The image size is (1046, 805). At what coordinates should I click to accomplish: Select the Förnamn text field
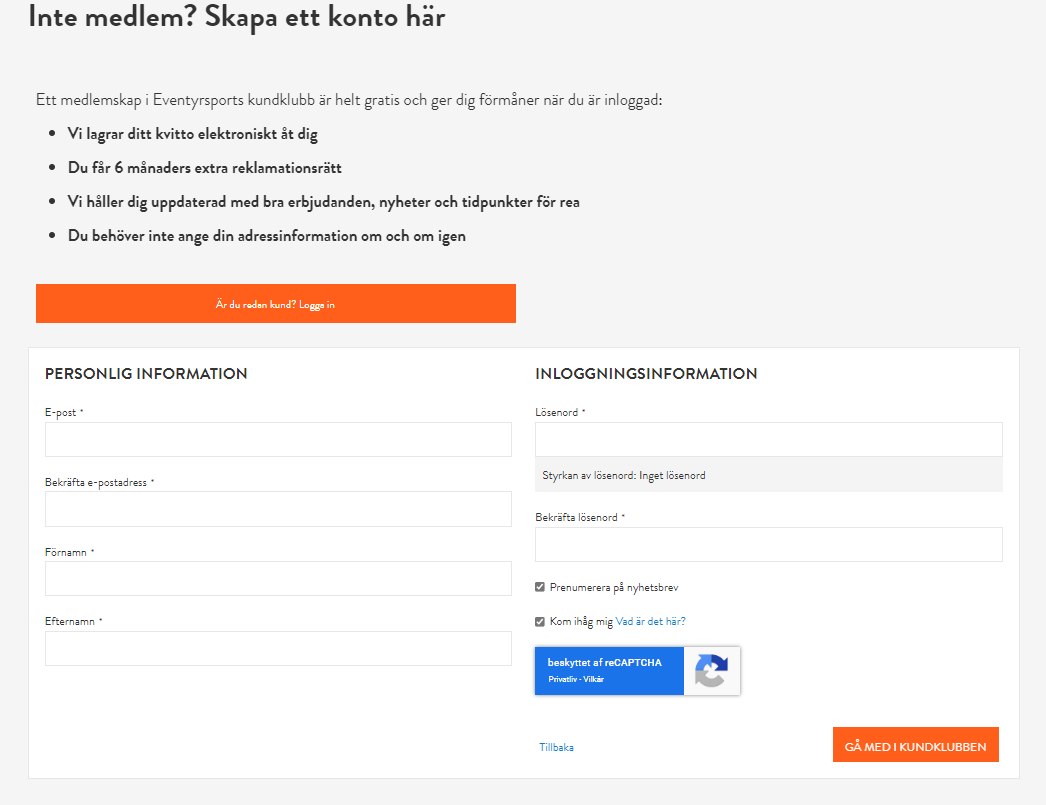click(x=278, y=578)
